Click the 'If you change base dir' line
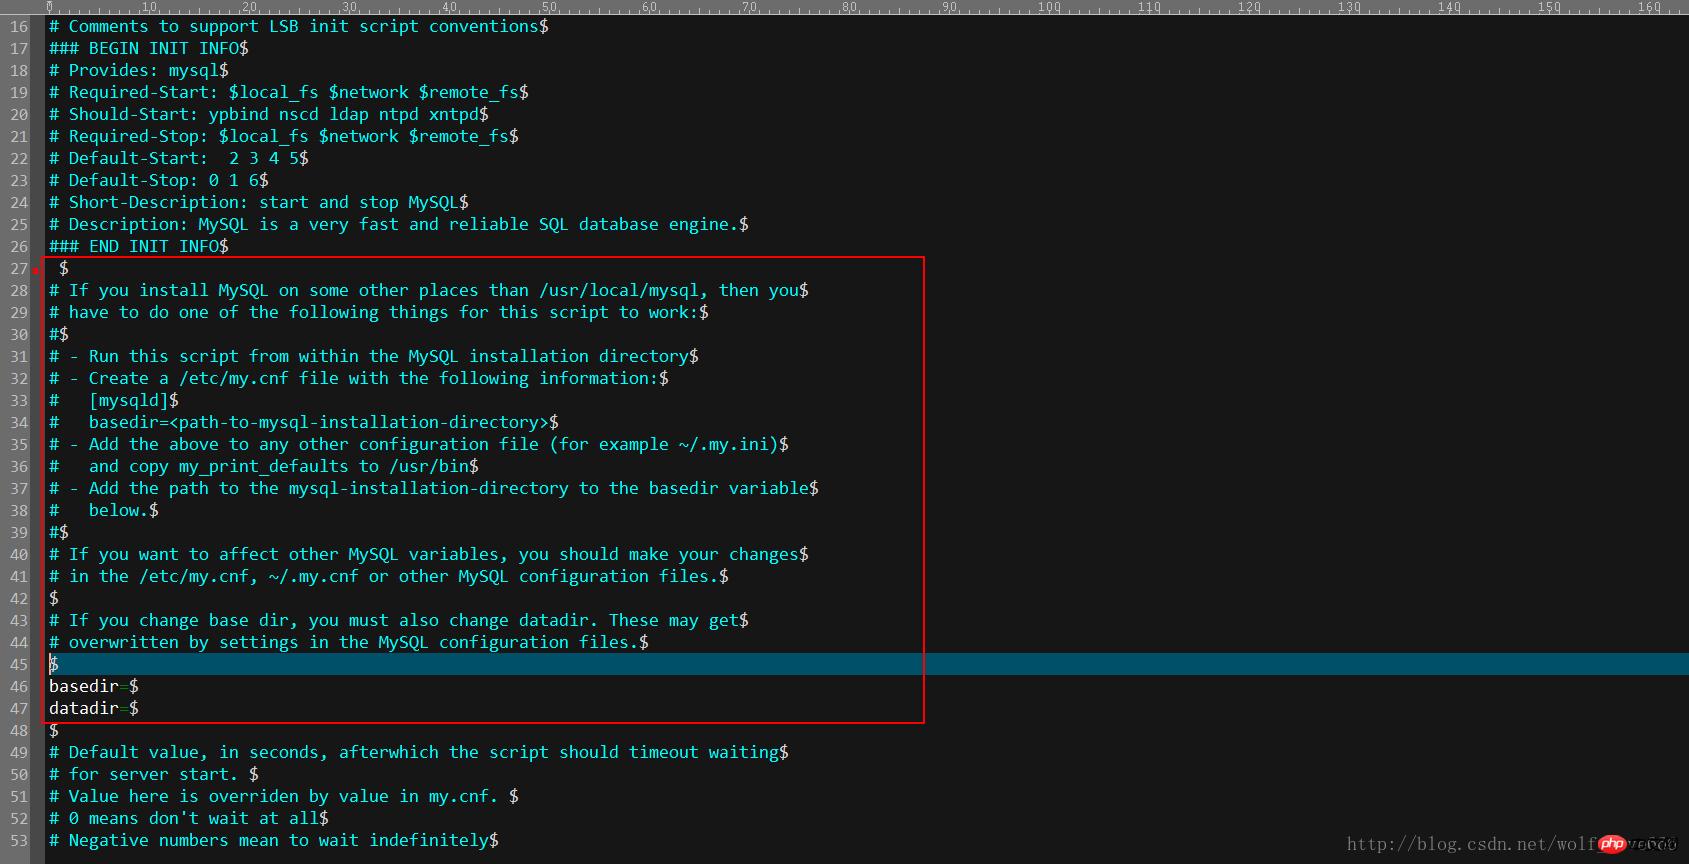Image resolution: width=1689 pixels, height=864 pixels. (399, 620)
